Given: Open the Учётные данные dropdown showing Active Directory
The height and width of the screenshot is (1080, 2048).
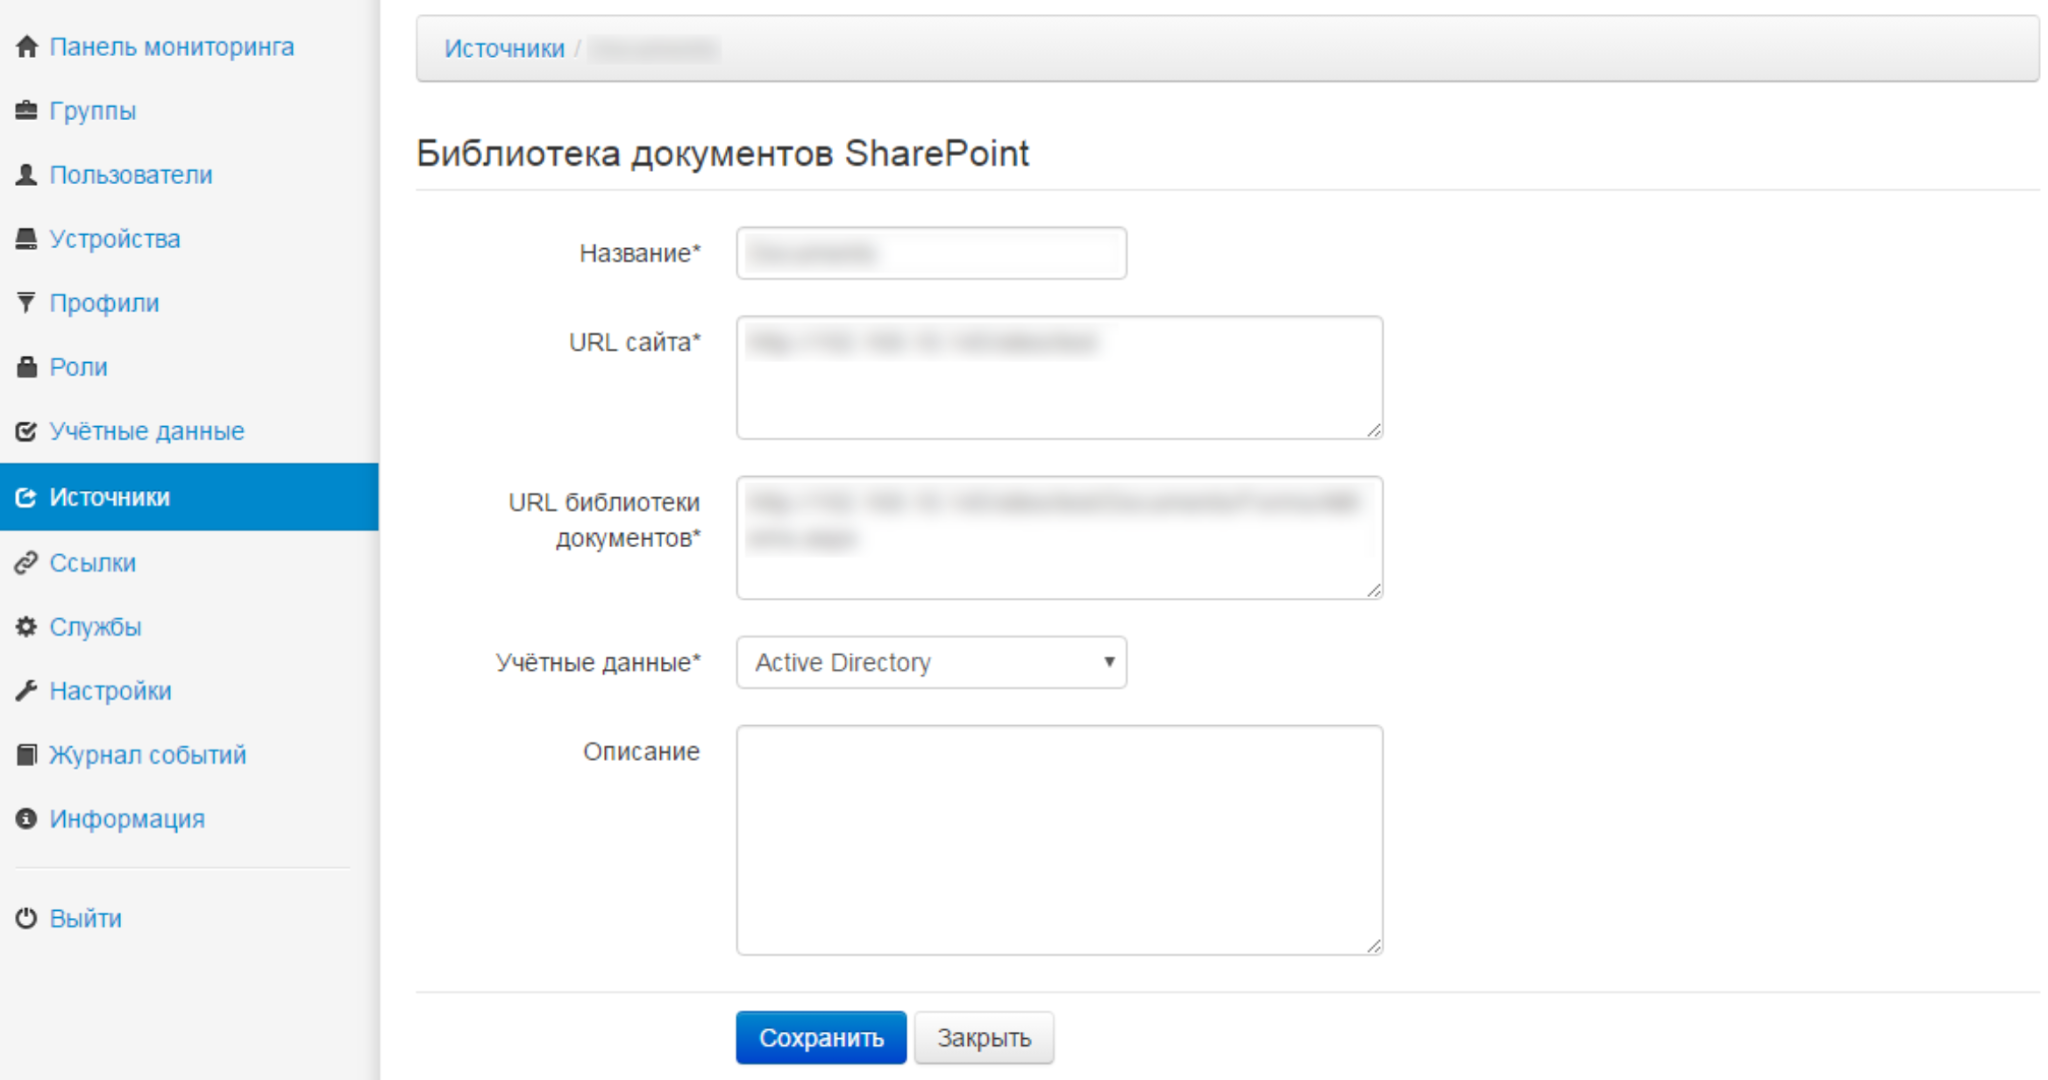Looking at the screenshot, I should pos(931,663).
